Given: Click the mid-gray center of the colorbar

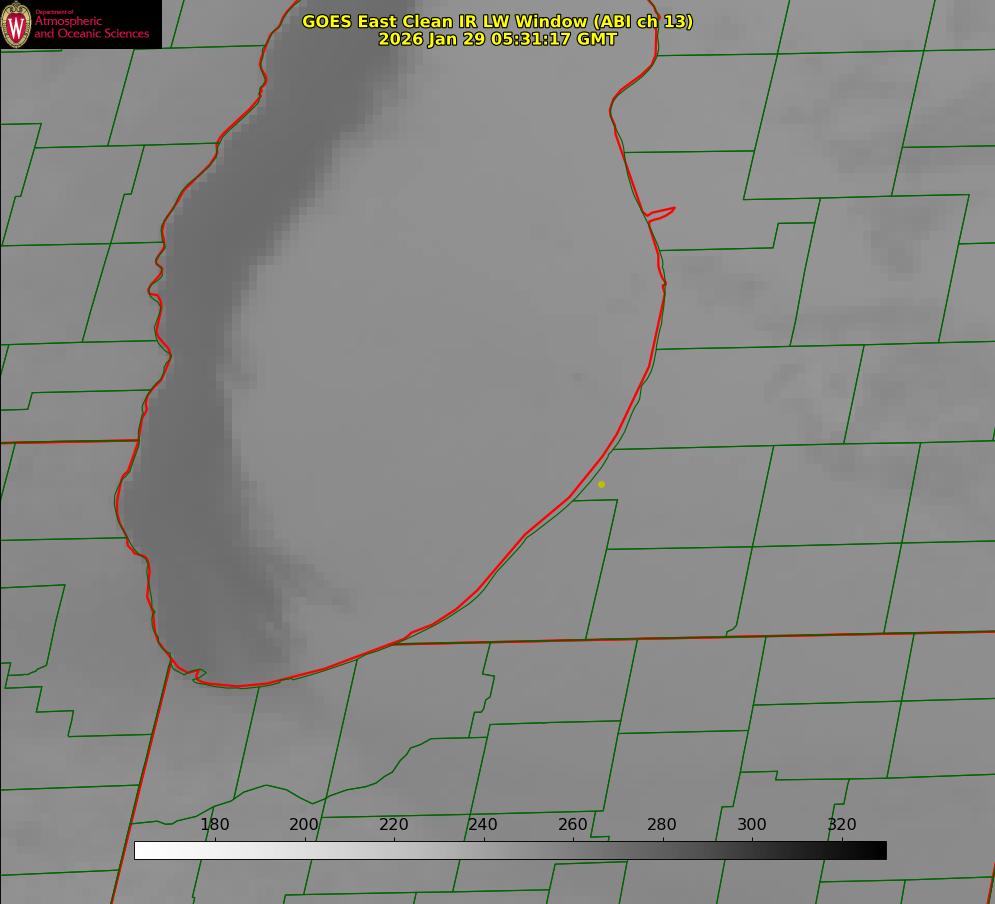Looking at the screenshot, I should coord(510,850).
